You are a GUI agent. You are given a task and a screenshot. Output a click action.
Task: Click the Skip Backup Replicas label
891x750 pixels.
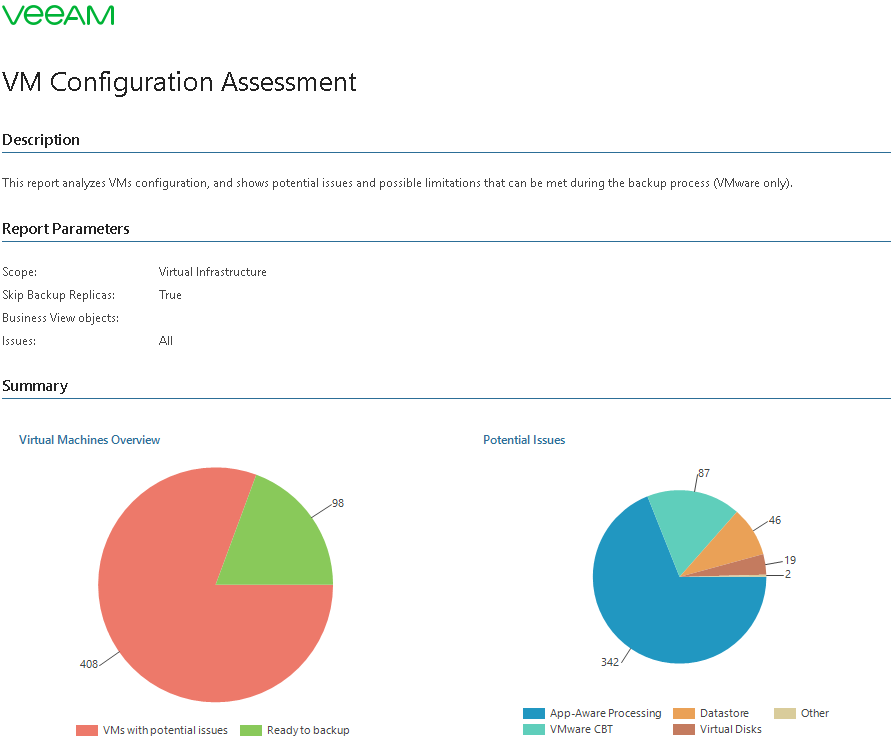[x=59, y=295]
